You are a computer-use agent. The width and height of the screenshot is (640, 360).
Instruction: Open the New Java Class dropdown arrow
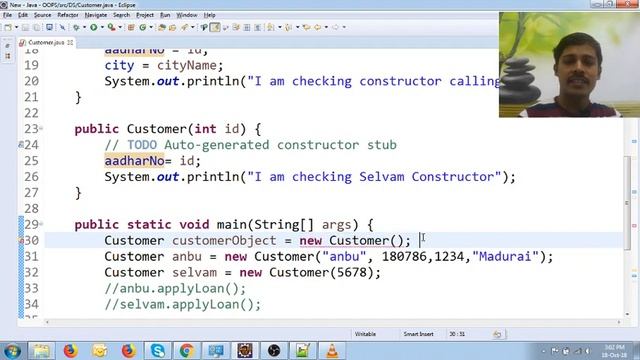coord(151,27)
